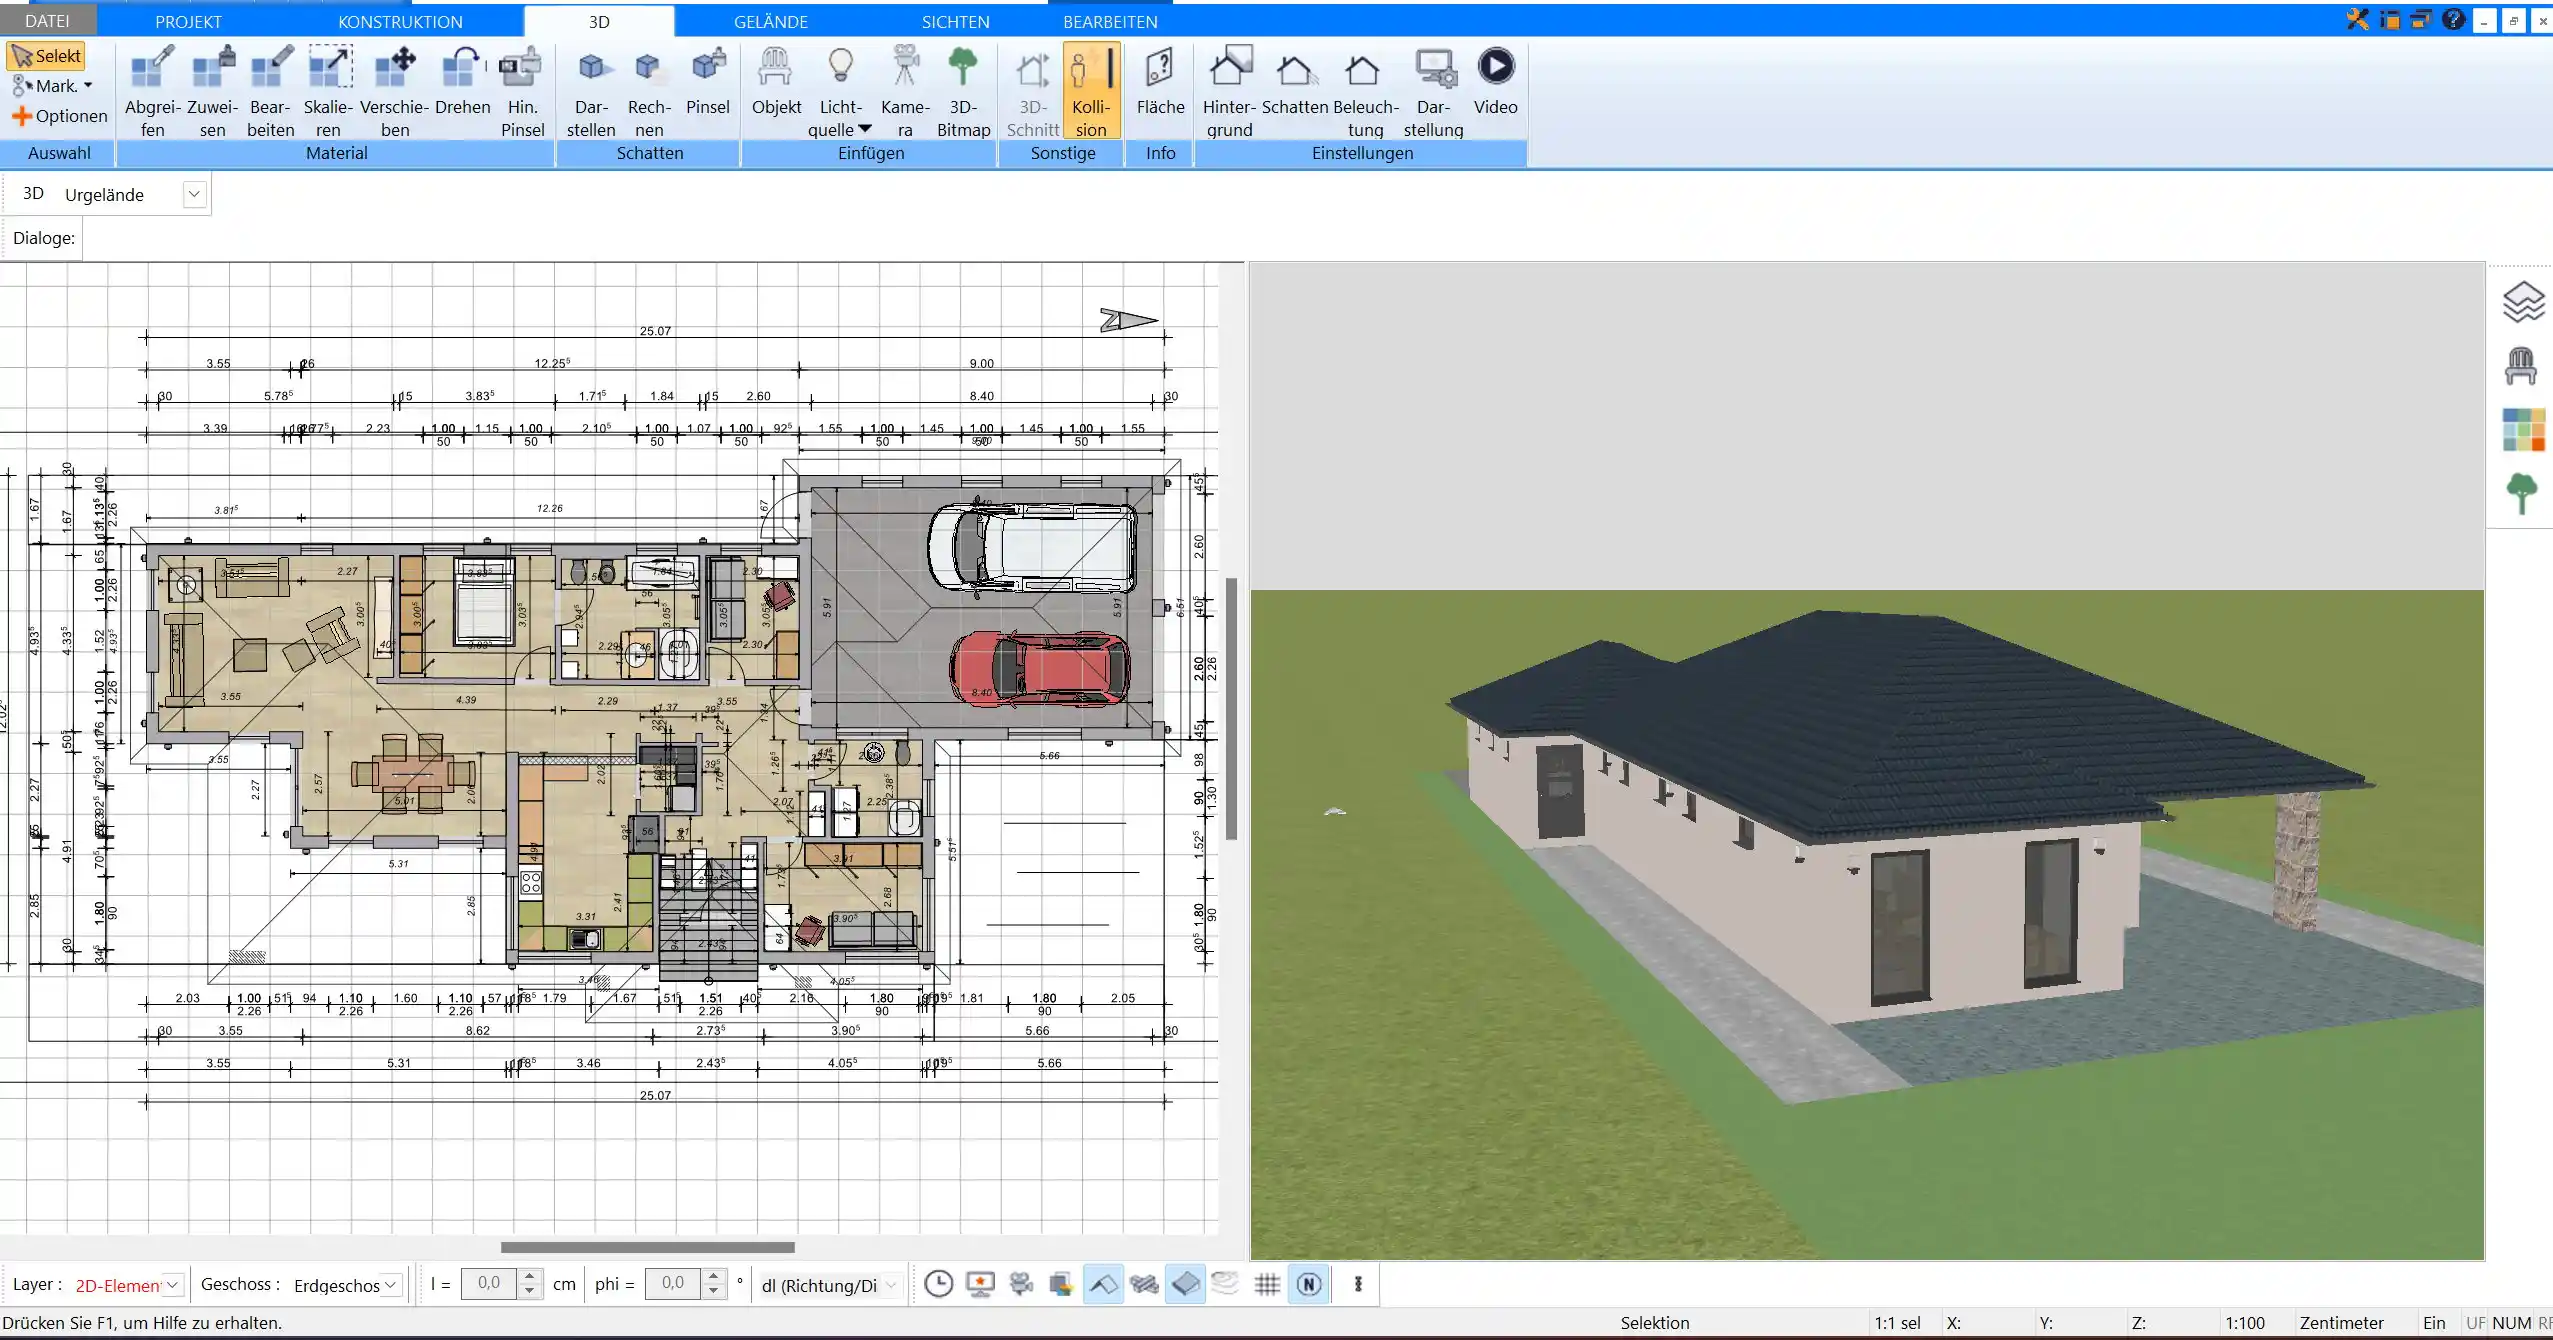The image size is (2553, 1340).
Task: Insert a Kamera object
Action: [905, 92]
